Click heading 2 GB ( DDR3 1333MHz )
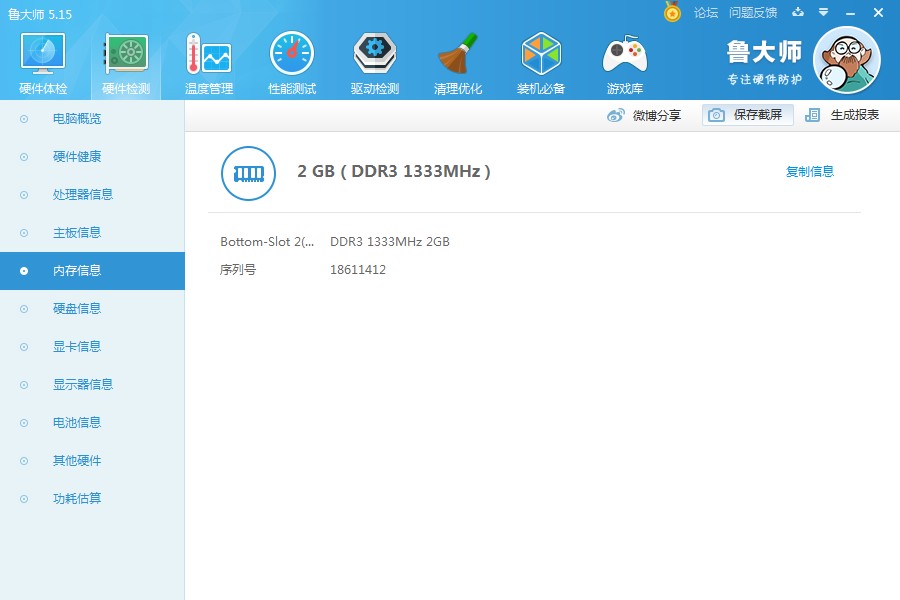 click(x=394, y=171)
